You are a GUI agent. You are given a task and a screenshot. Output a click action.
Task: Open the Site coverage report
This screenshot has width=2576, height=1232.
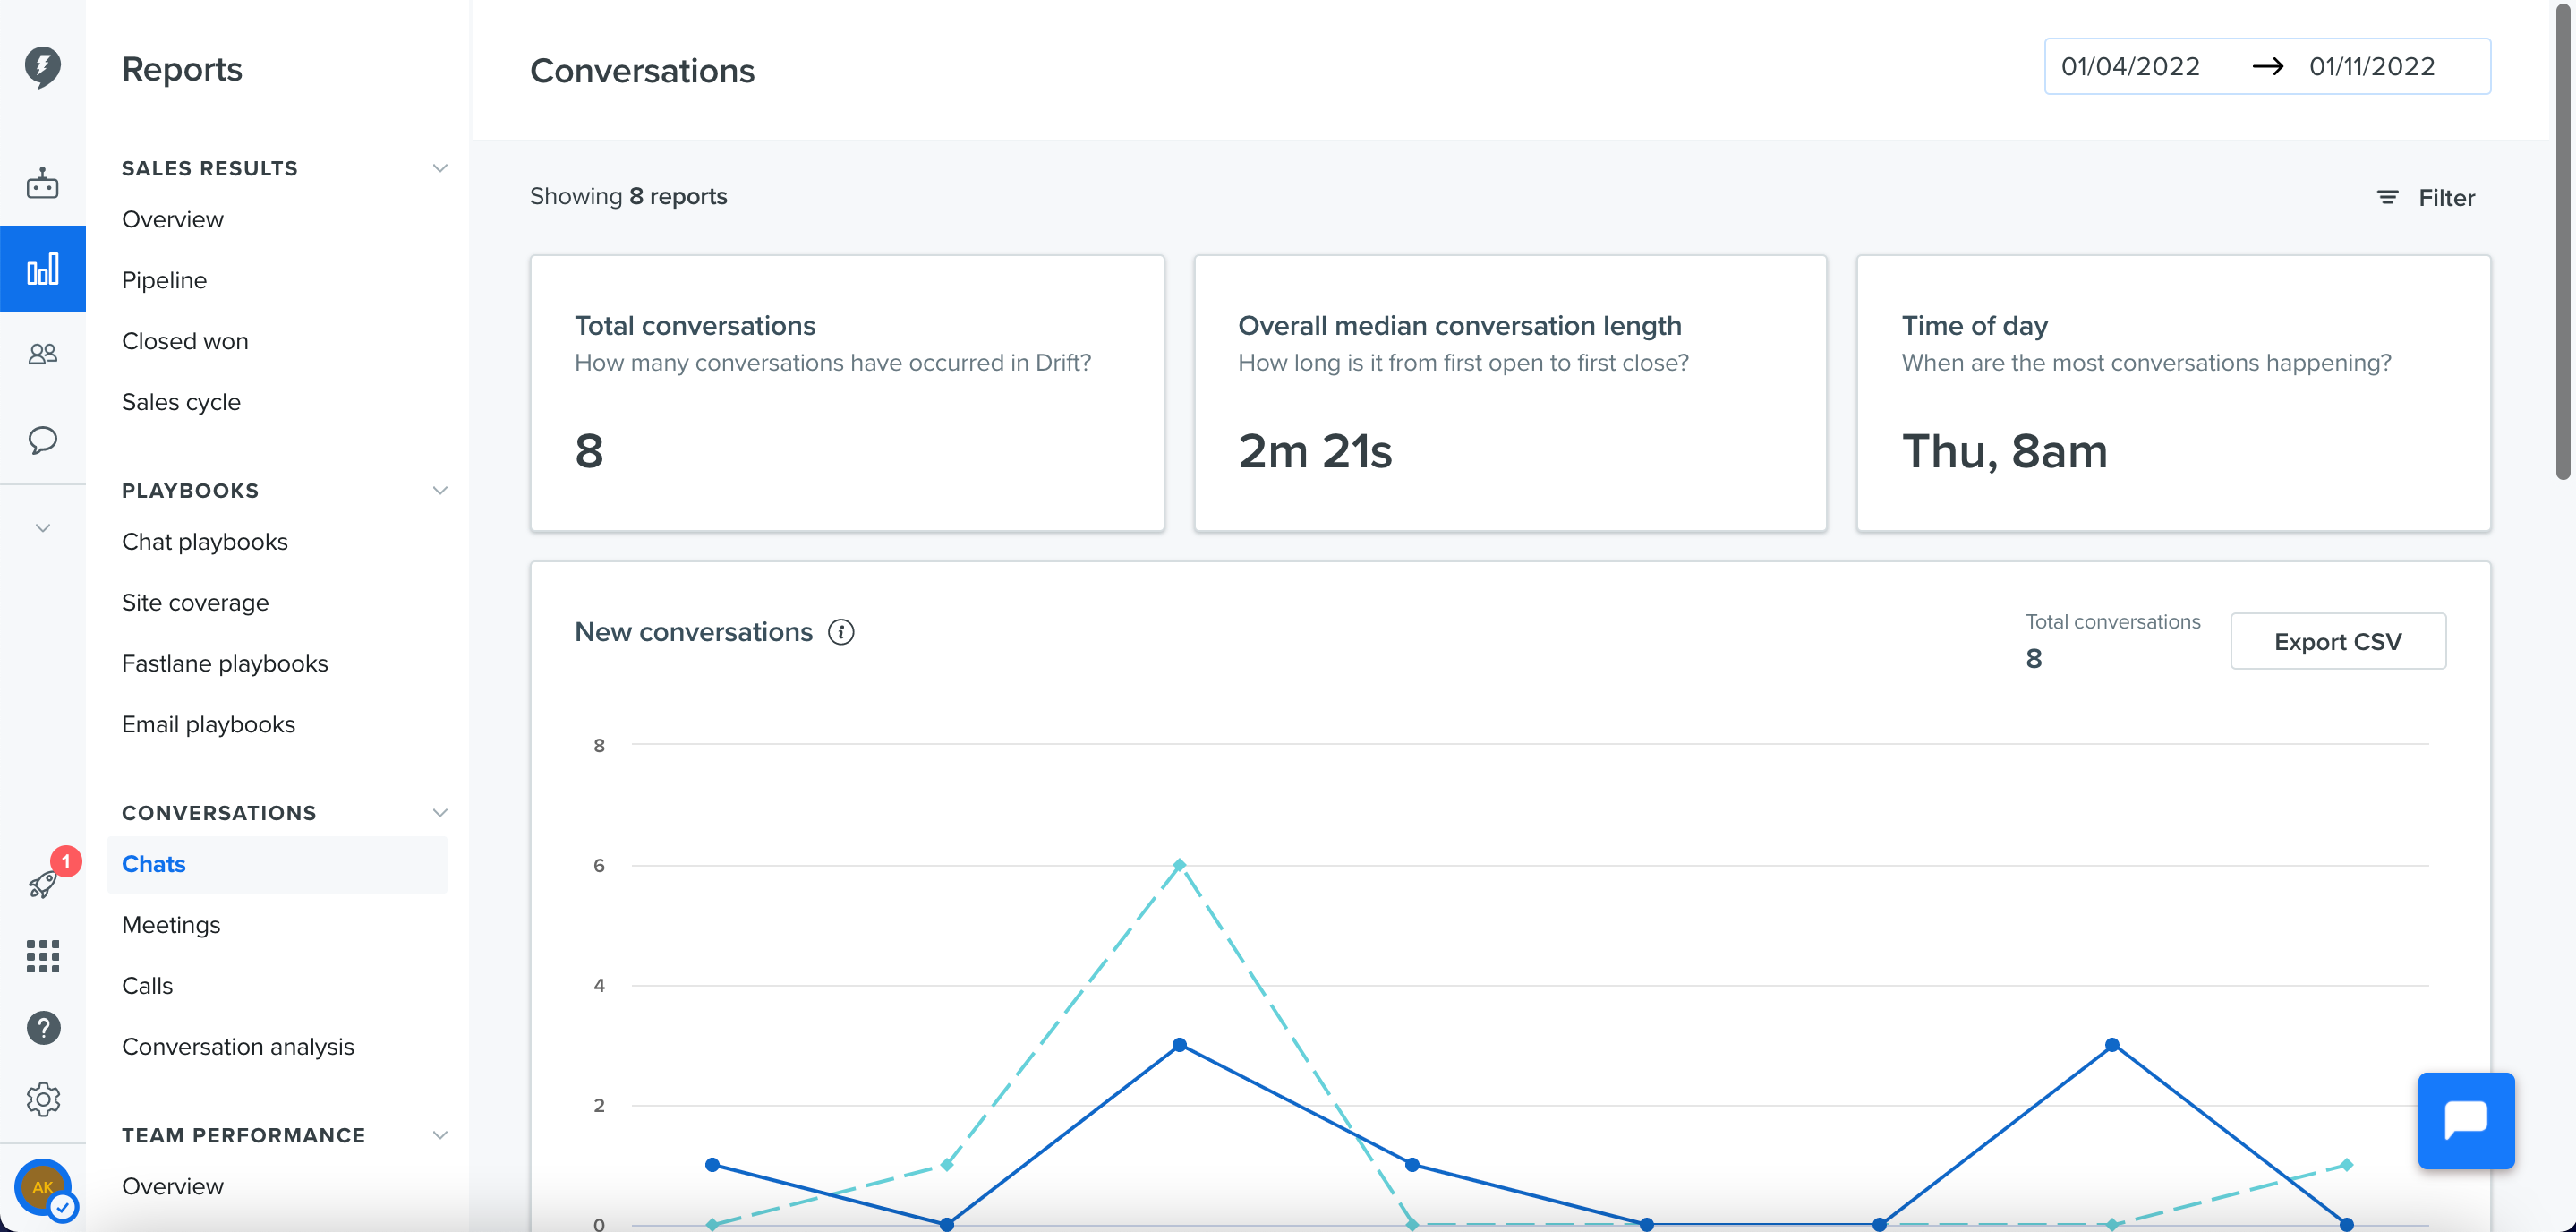tap(195, 603)
